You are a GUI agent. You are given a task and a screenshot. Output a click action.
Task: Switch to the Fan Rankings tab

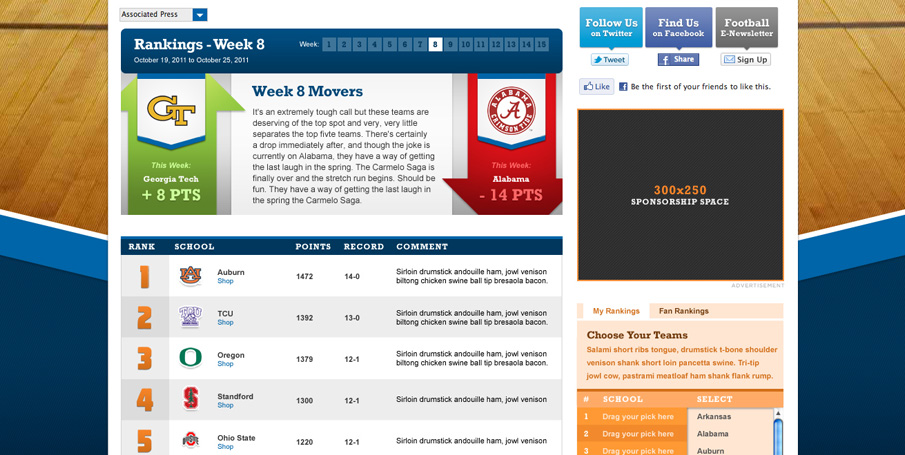click(683, 311)
